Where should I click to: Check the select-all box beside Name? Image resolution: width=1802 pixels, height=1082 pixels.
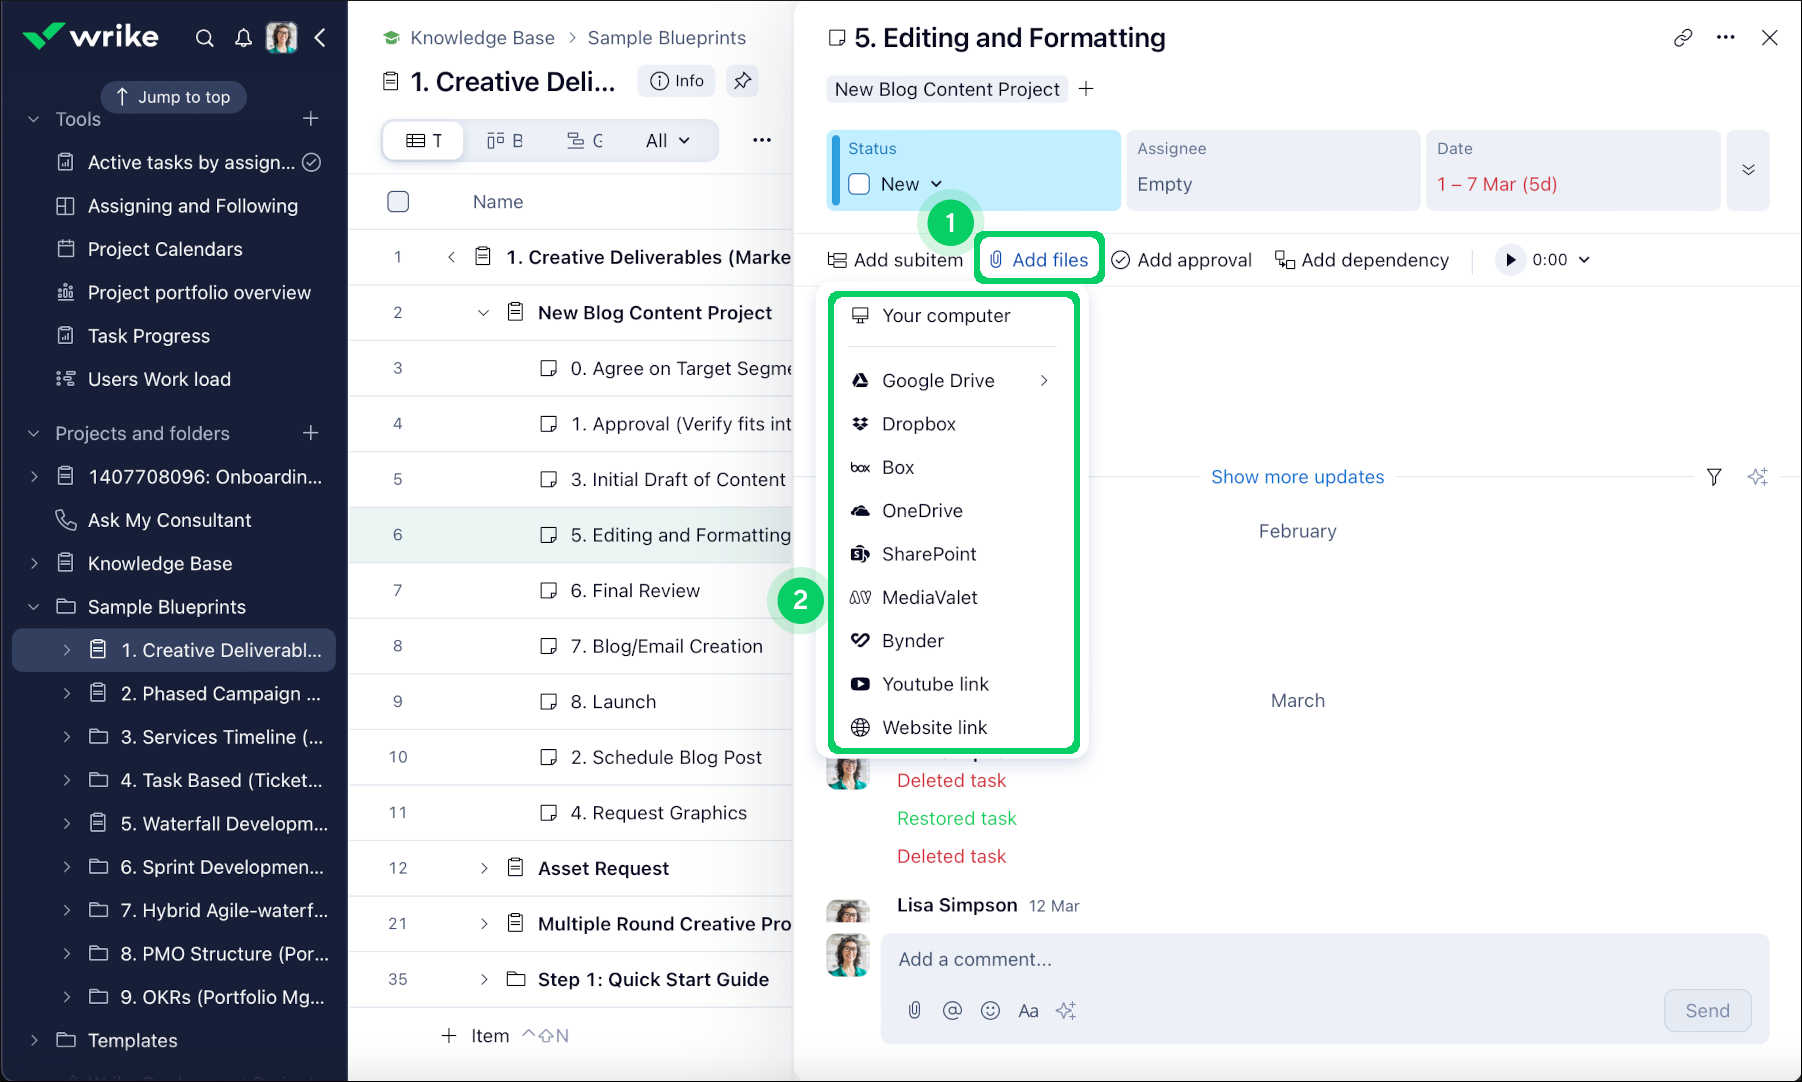398,202
